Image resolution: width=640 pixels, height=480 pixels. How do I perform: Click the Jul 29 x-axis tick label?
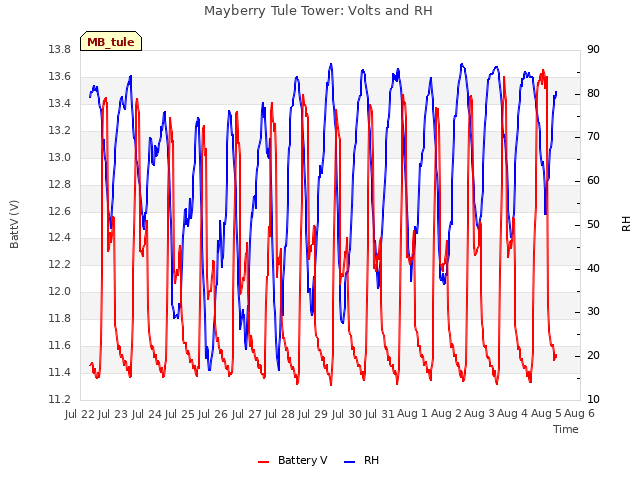click(x=313, y=414)
